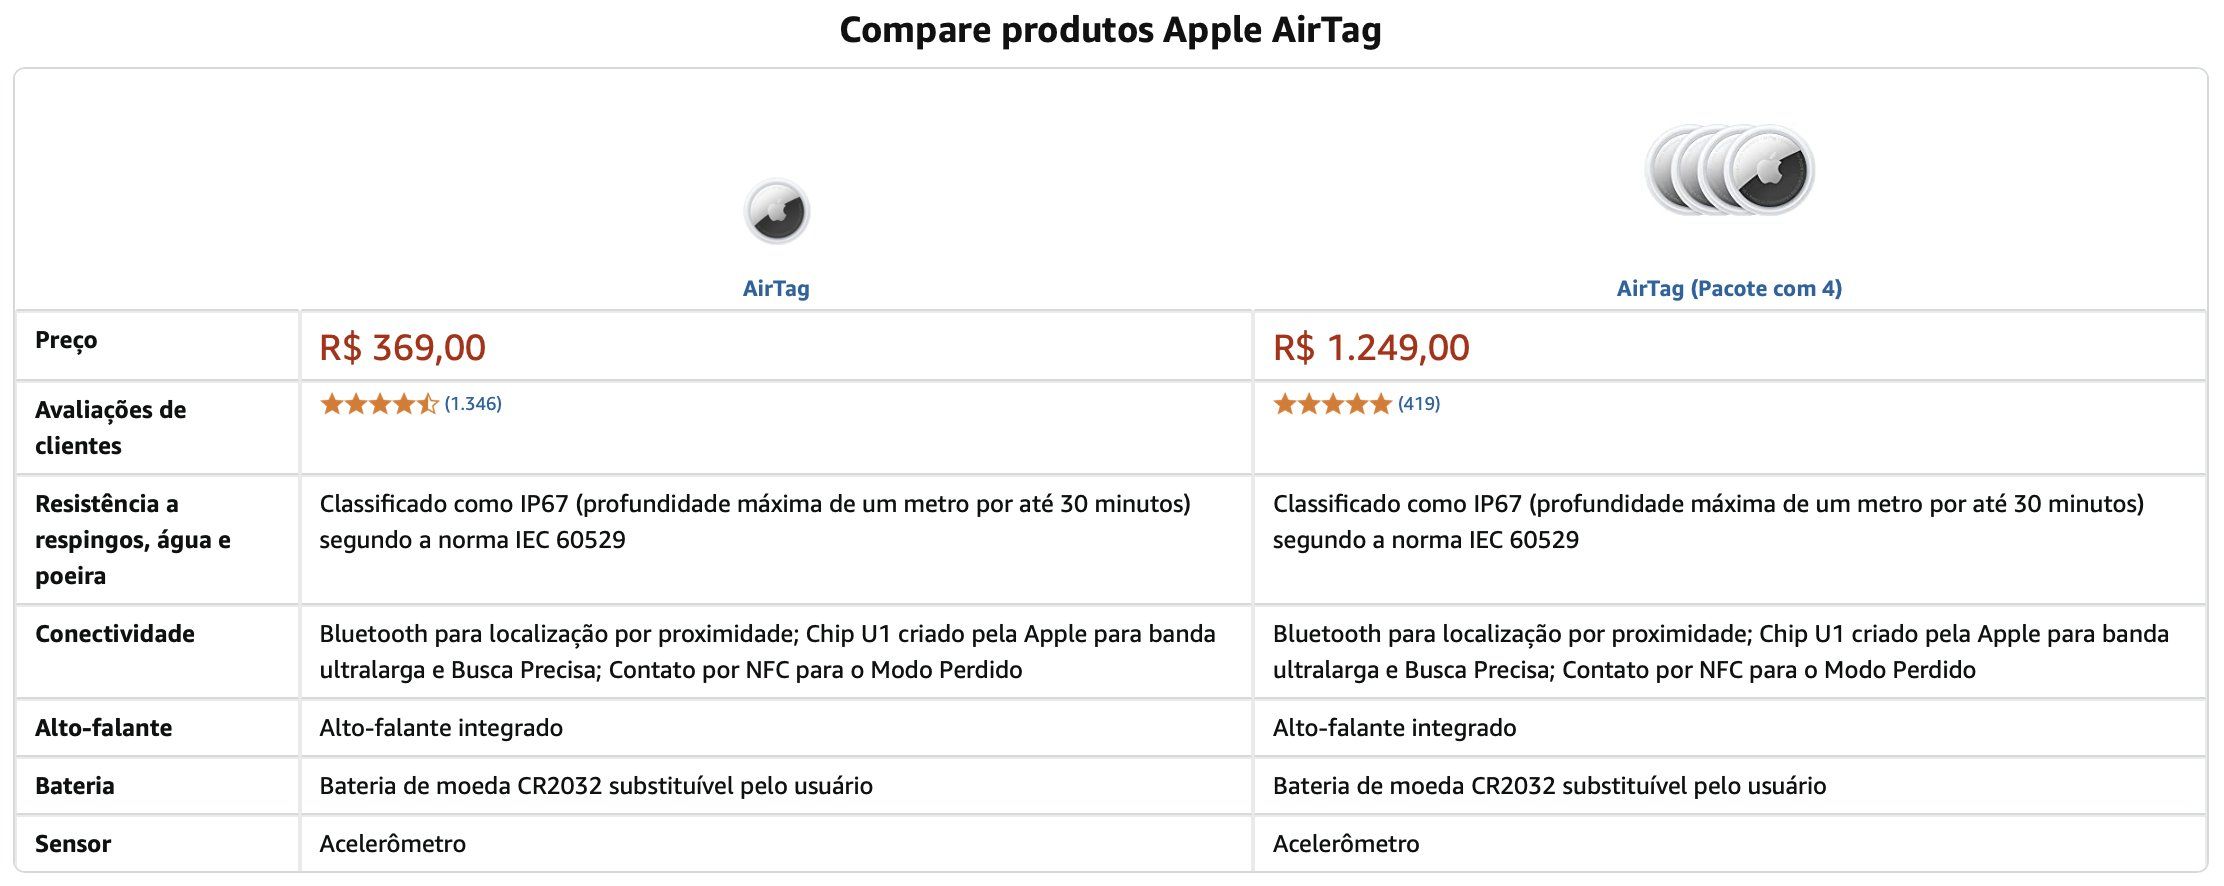Click the Alto-falante row header

(x=103, y=727)
